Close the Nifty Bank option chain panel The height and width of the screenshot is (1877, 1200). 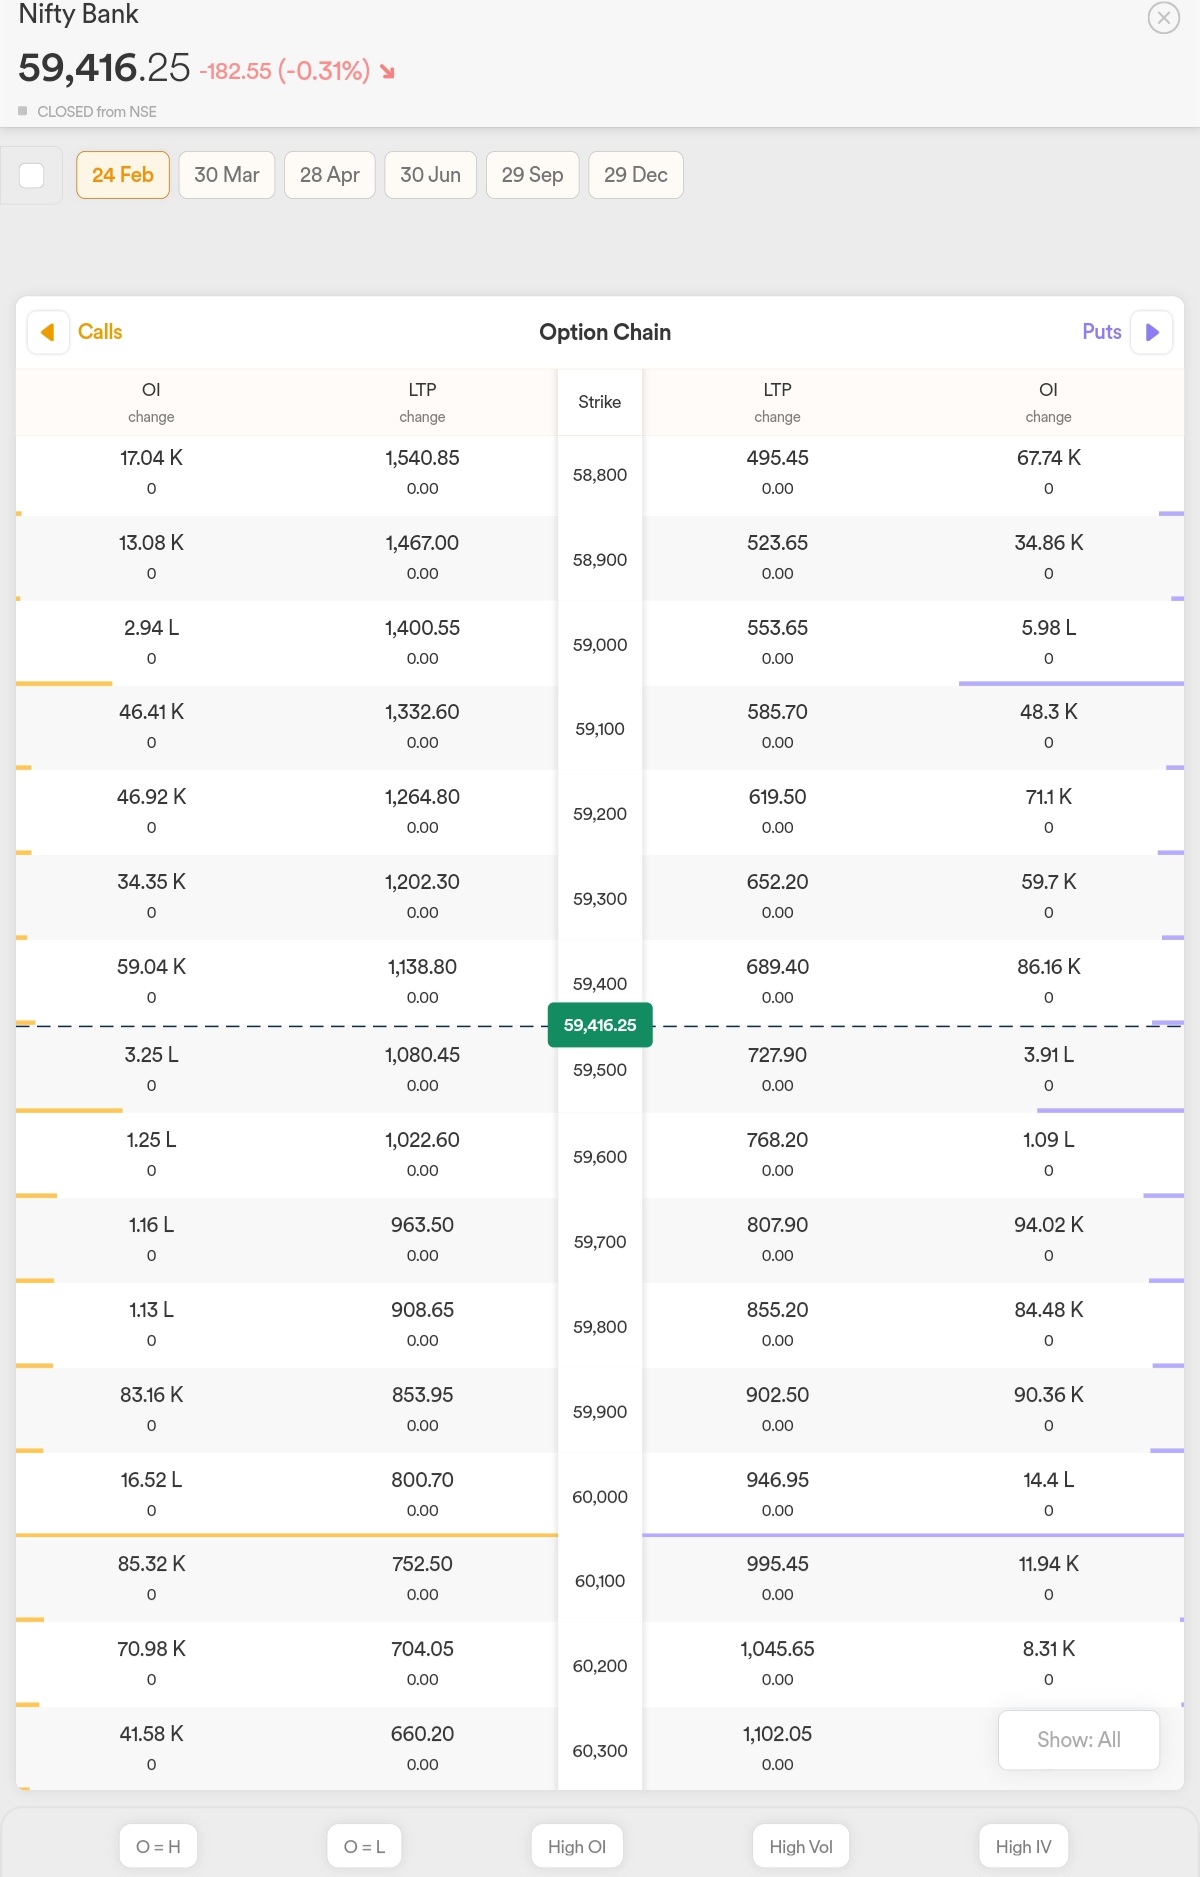(1163, 18)
